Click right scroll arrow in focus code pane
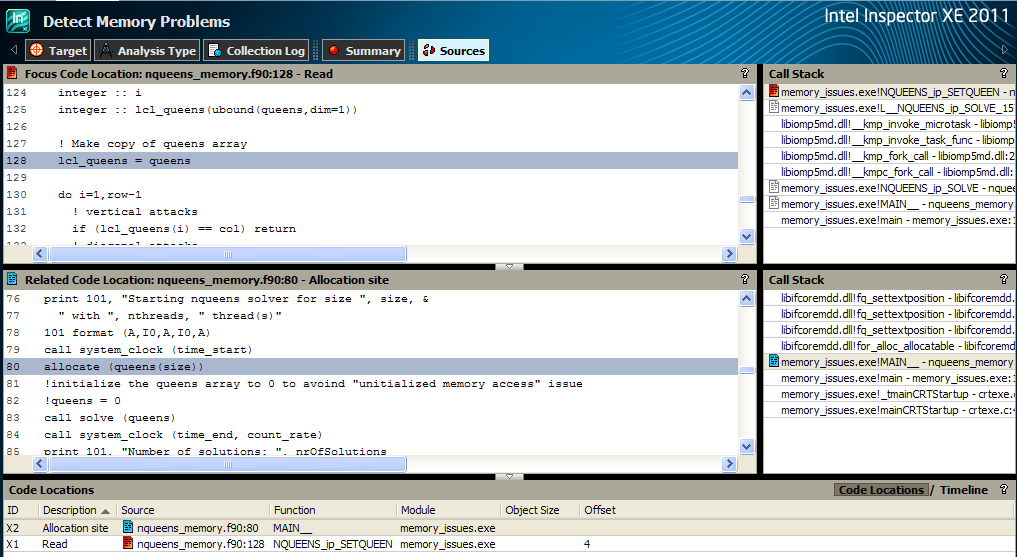 click(730, 254)
